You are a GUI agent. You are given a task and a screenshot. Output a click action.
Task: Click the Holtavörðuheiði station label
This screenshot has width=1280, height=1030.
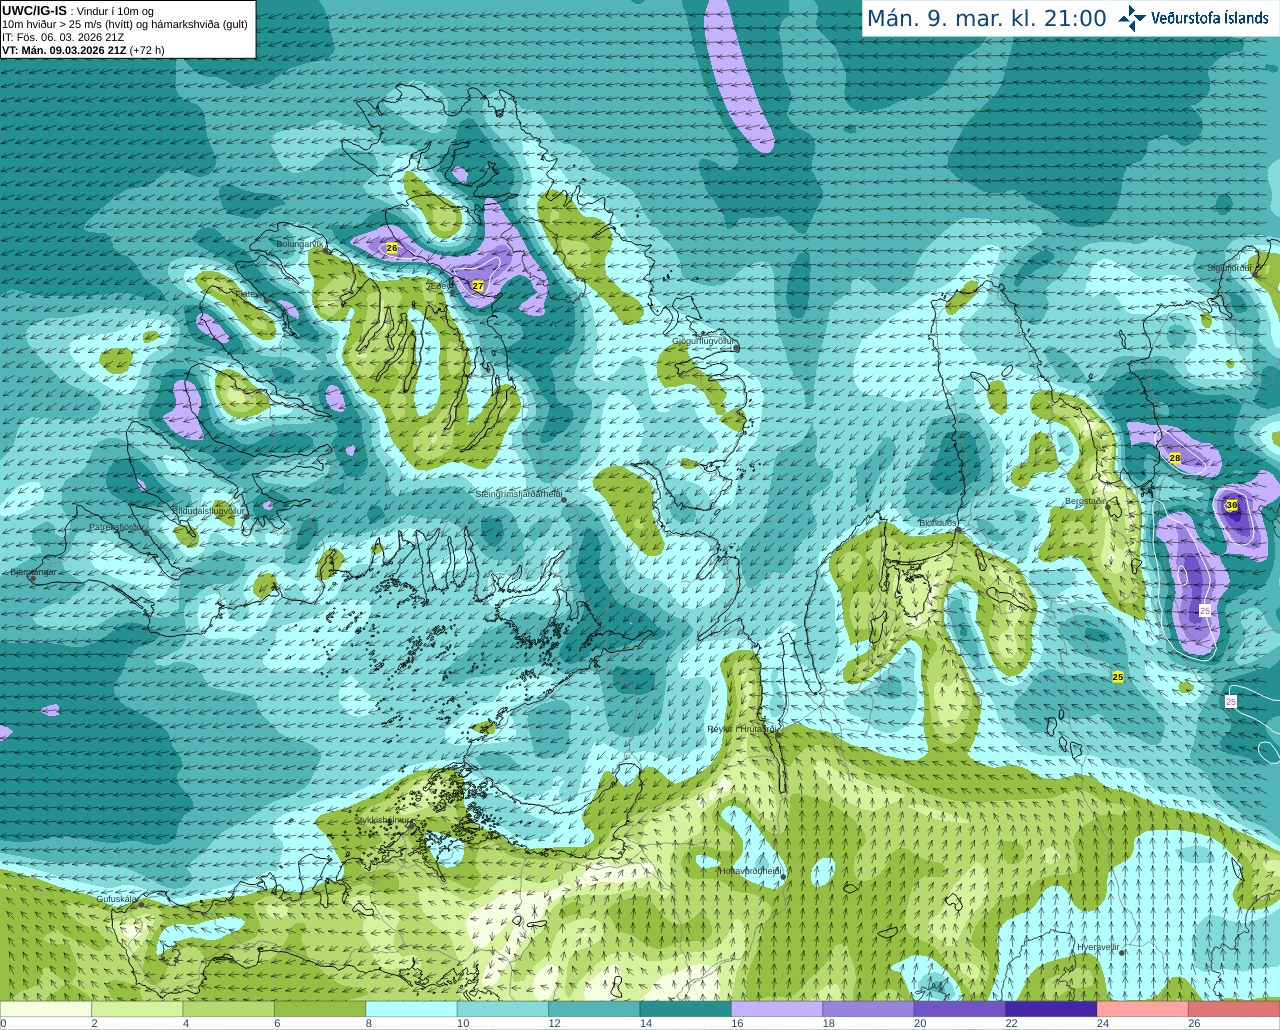(x=750, y=871)
